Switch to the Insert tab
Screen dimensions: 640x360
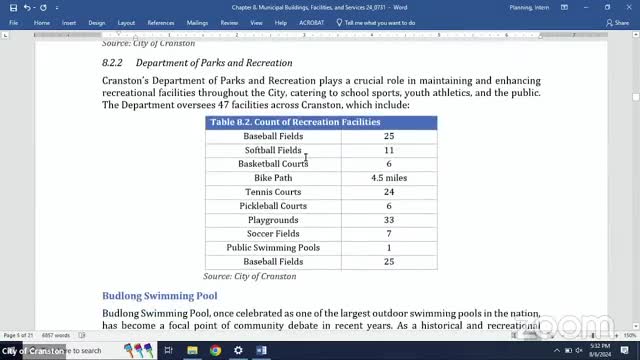coord(69,23)
